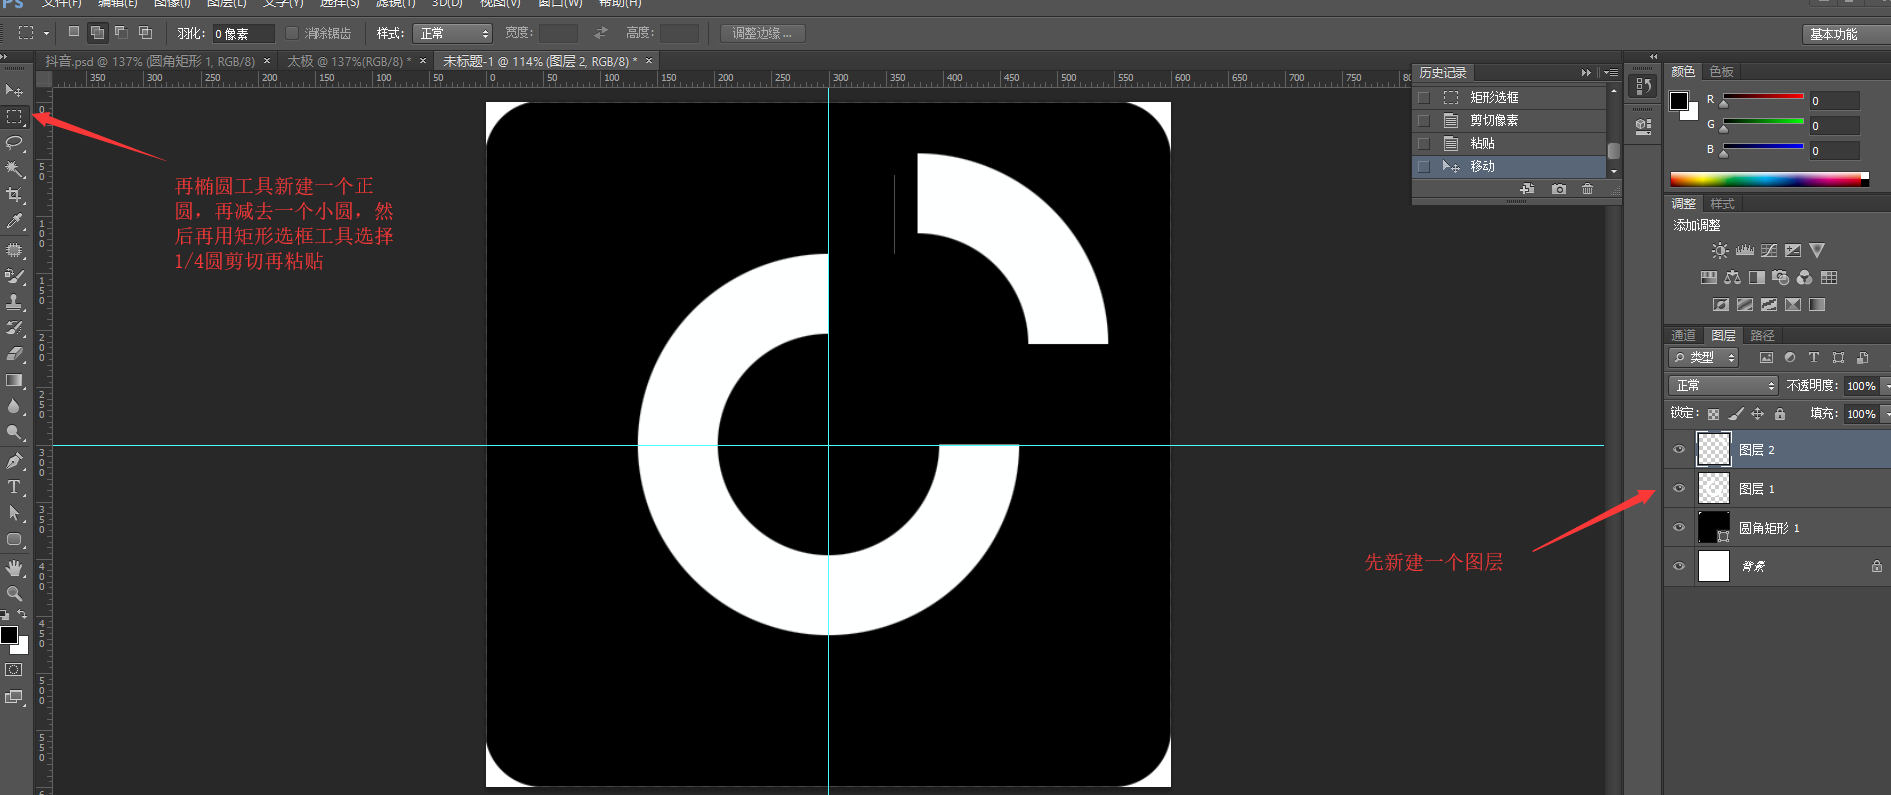Click foreground color swatch in Color panel
Screen dimensions: 1891x795
click(1679, 101)
